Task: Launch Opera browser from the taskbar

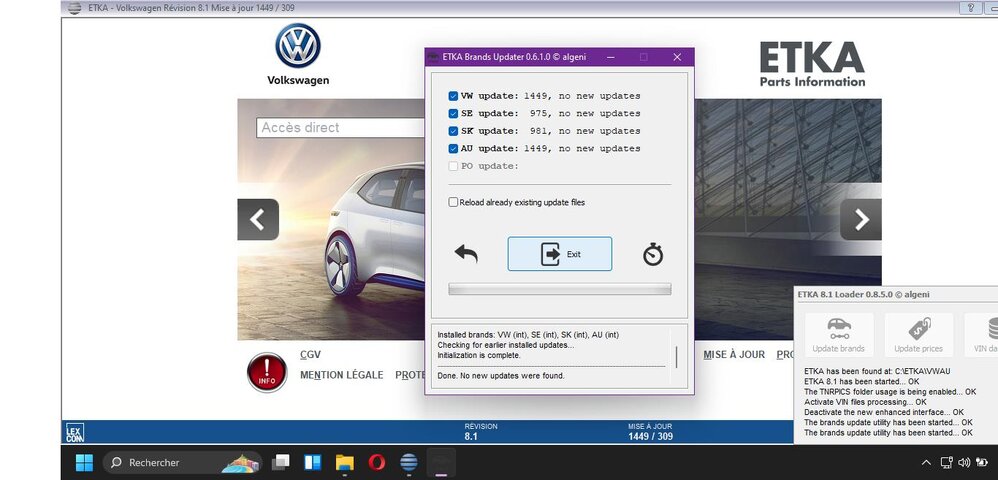Action: [x=376, y=462]
